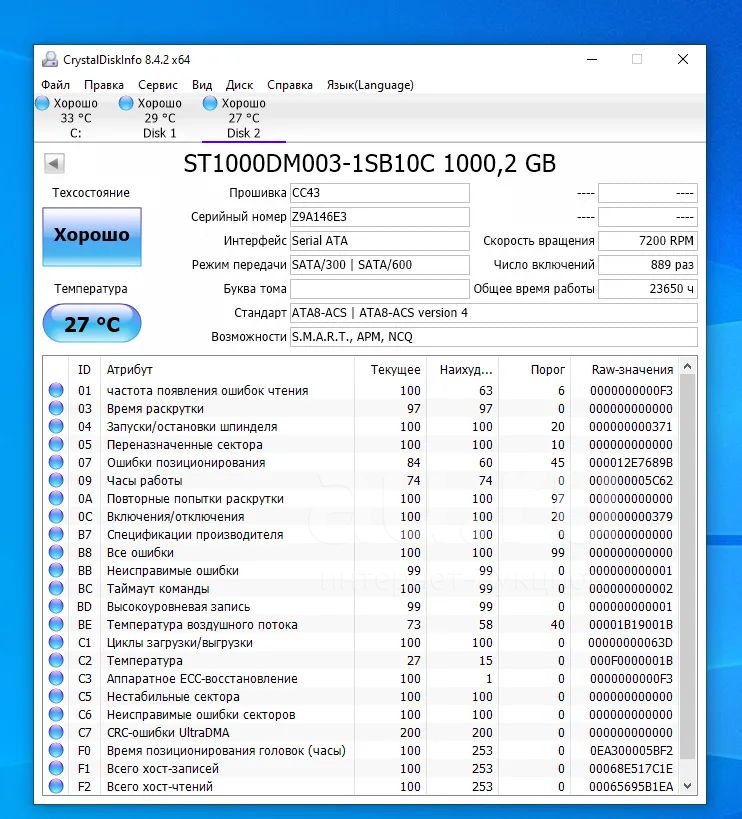Open the Правка menu
The image size is (742, 819).
[104, 85]
